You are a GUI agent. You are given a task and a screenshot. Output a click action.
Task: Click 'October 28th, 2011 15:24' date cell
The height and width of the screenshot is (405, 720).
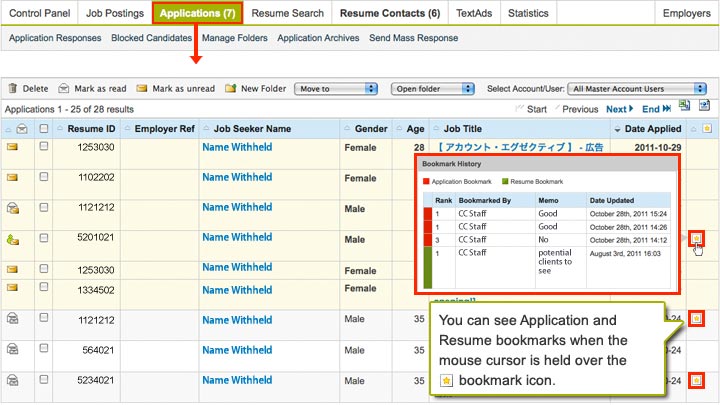coord(628,214)
